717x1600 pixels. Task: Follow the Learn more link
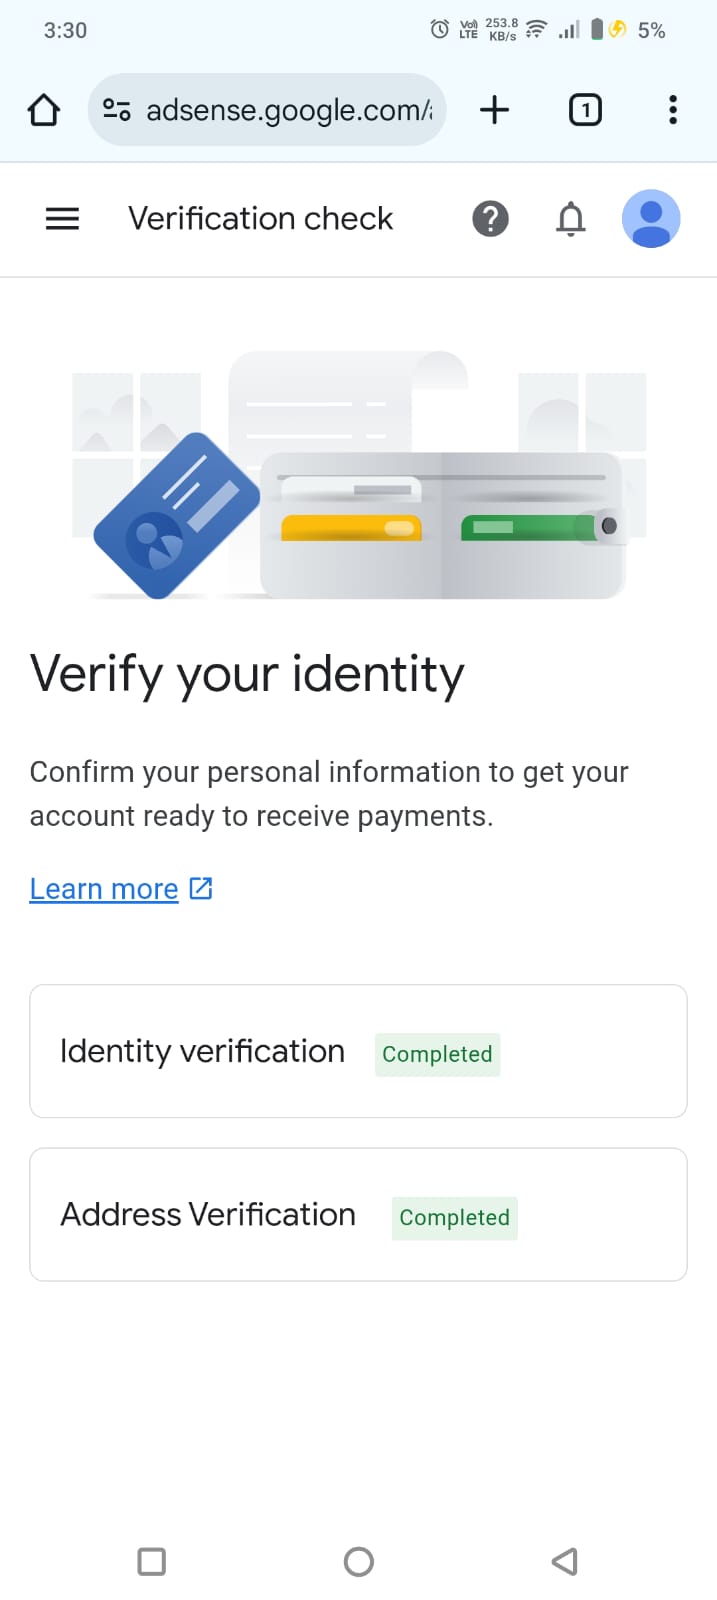(104, 888)
